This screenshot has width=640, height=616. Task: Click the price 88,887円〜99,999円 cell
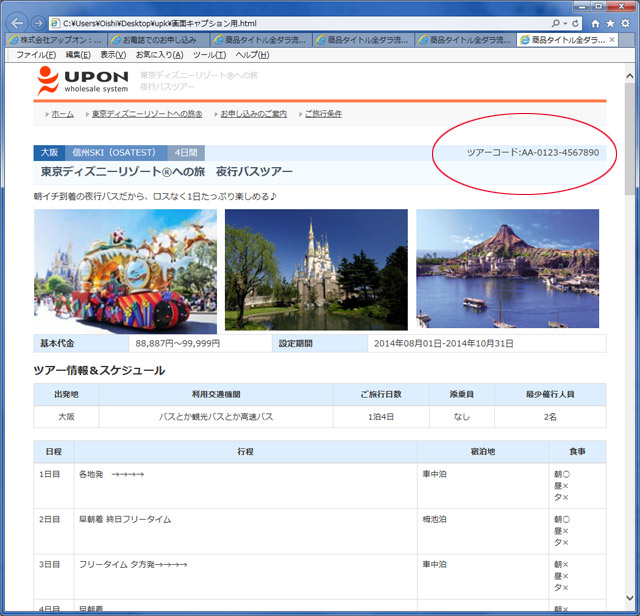click(200, 343)
